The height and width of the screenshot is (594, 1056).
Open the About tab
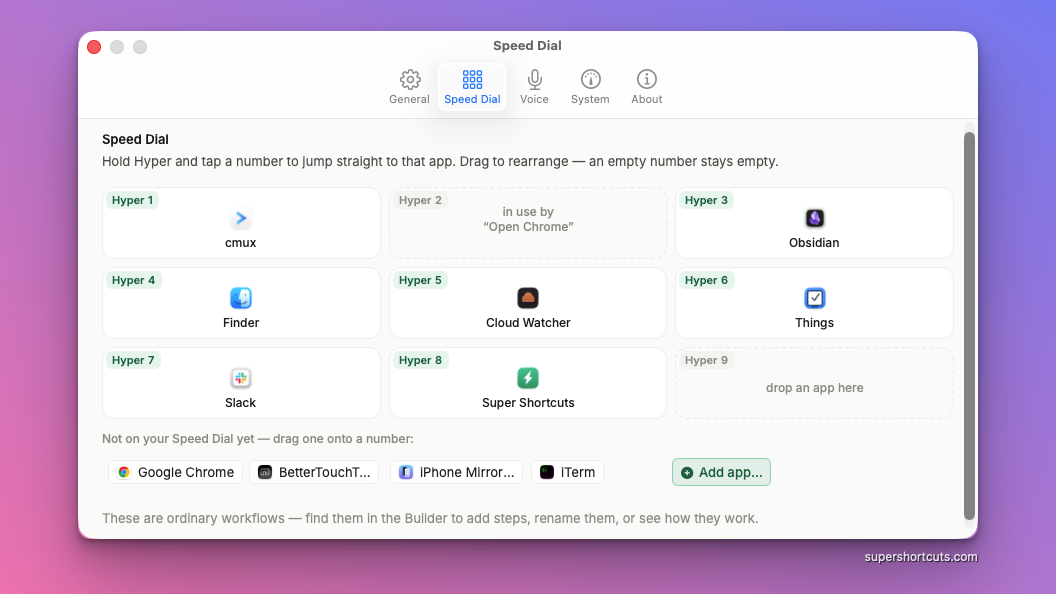point(647,87)
